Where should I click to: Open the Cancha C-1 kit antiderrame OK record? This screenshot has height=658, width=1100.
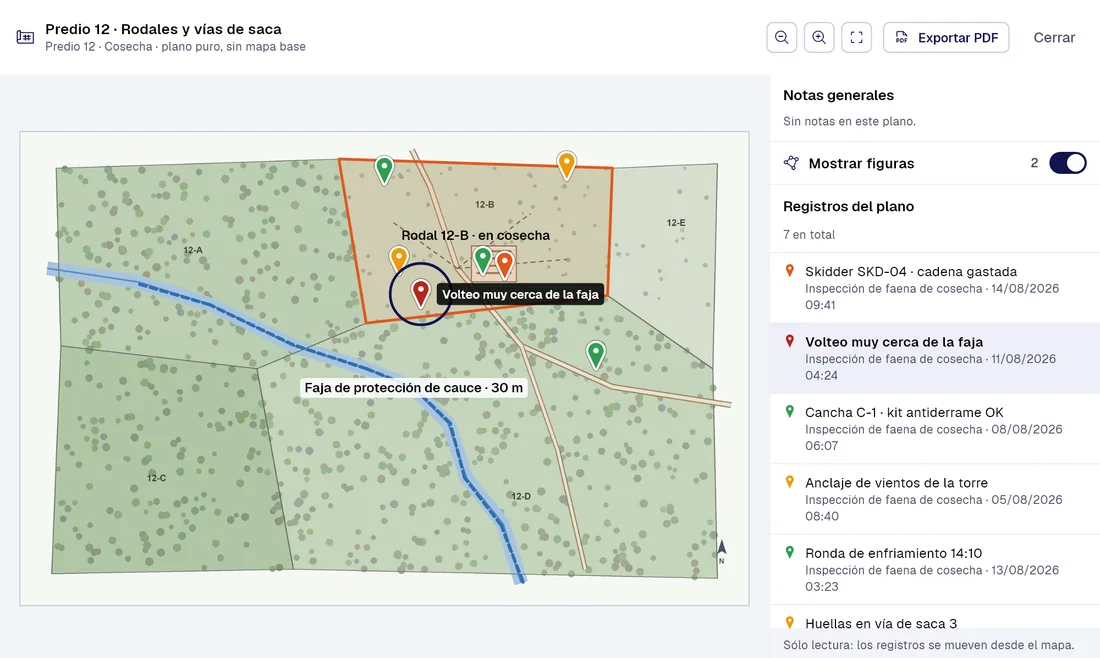coord(934,429)
